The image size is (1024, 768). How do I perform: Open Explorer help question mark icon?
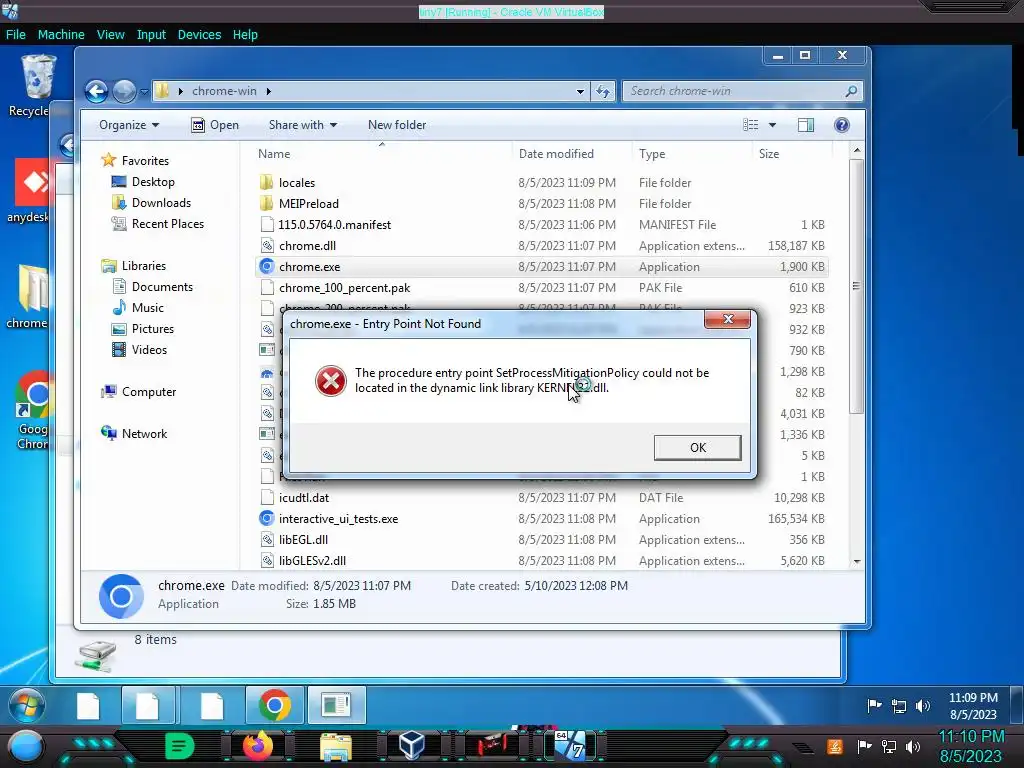(x=842, y=125)
